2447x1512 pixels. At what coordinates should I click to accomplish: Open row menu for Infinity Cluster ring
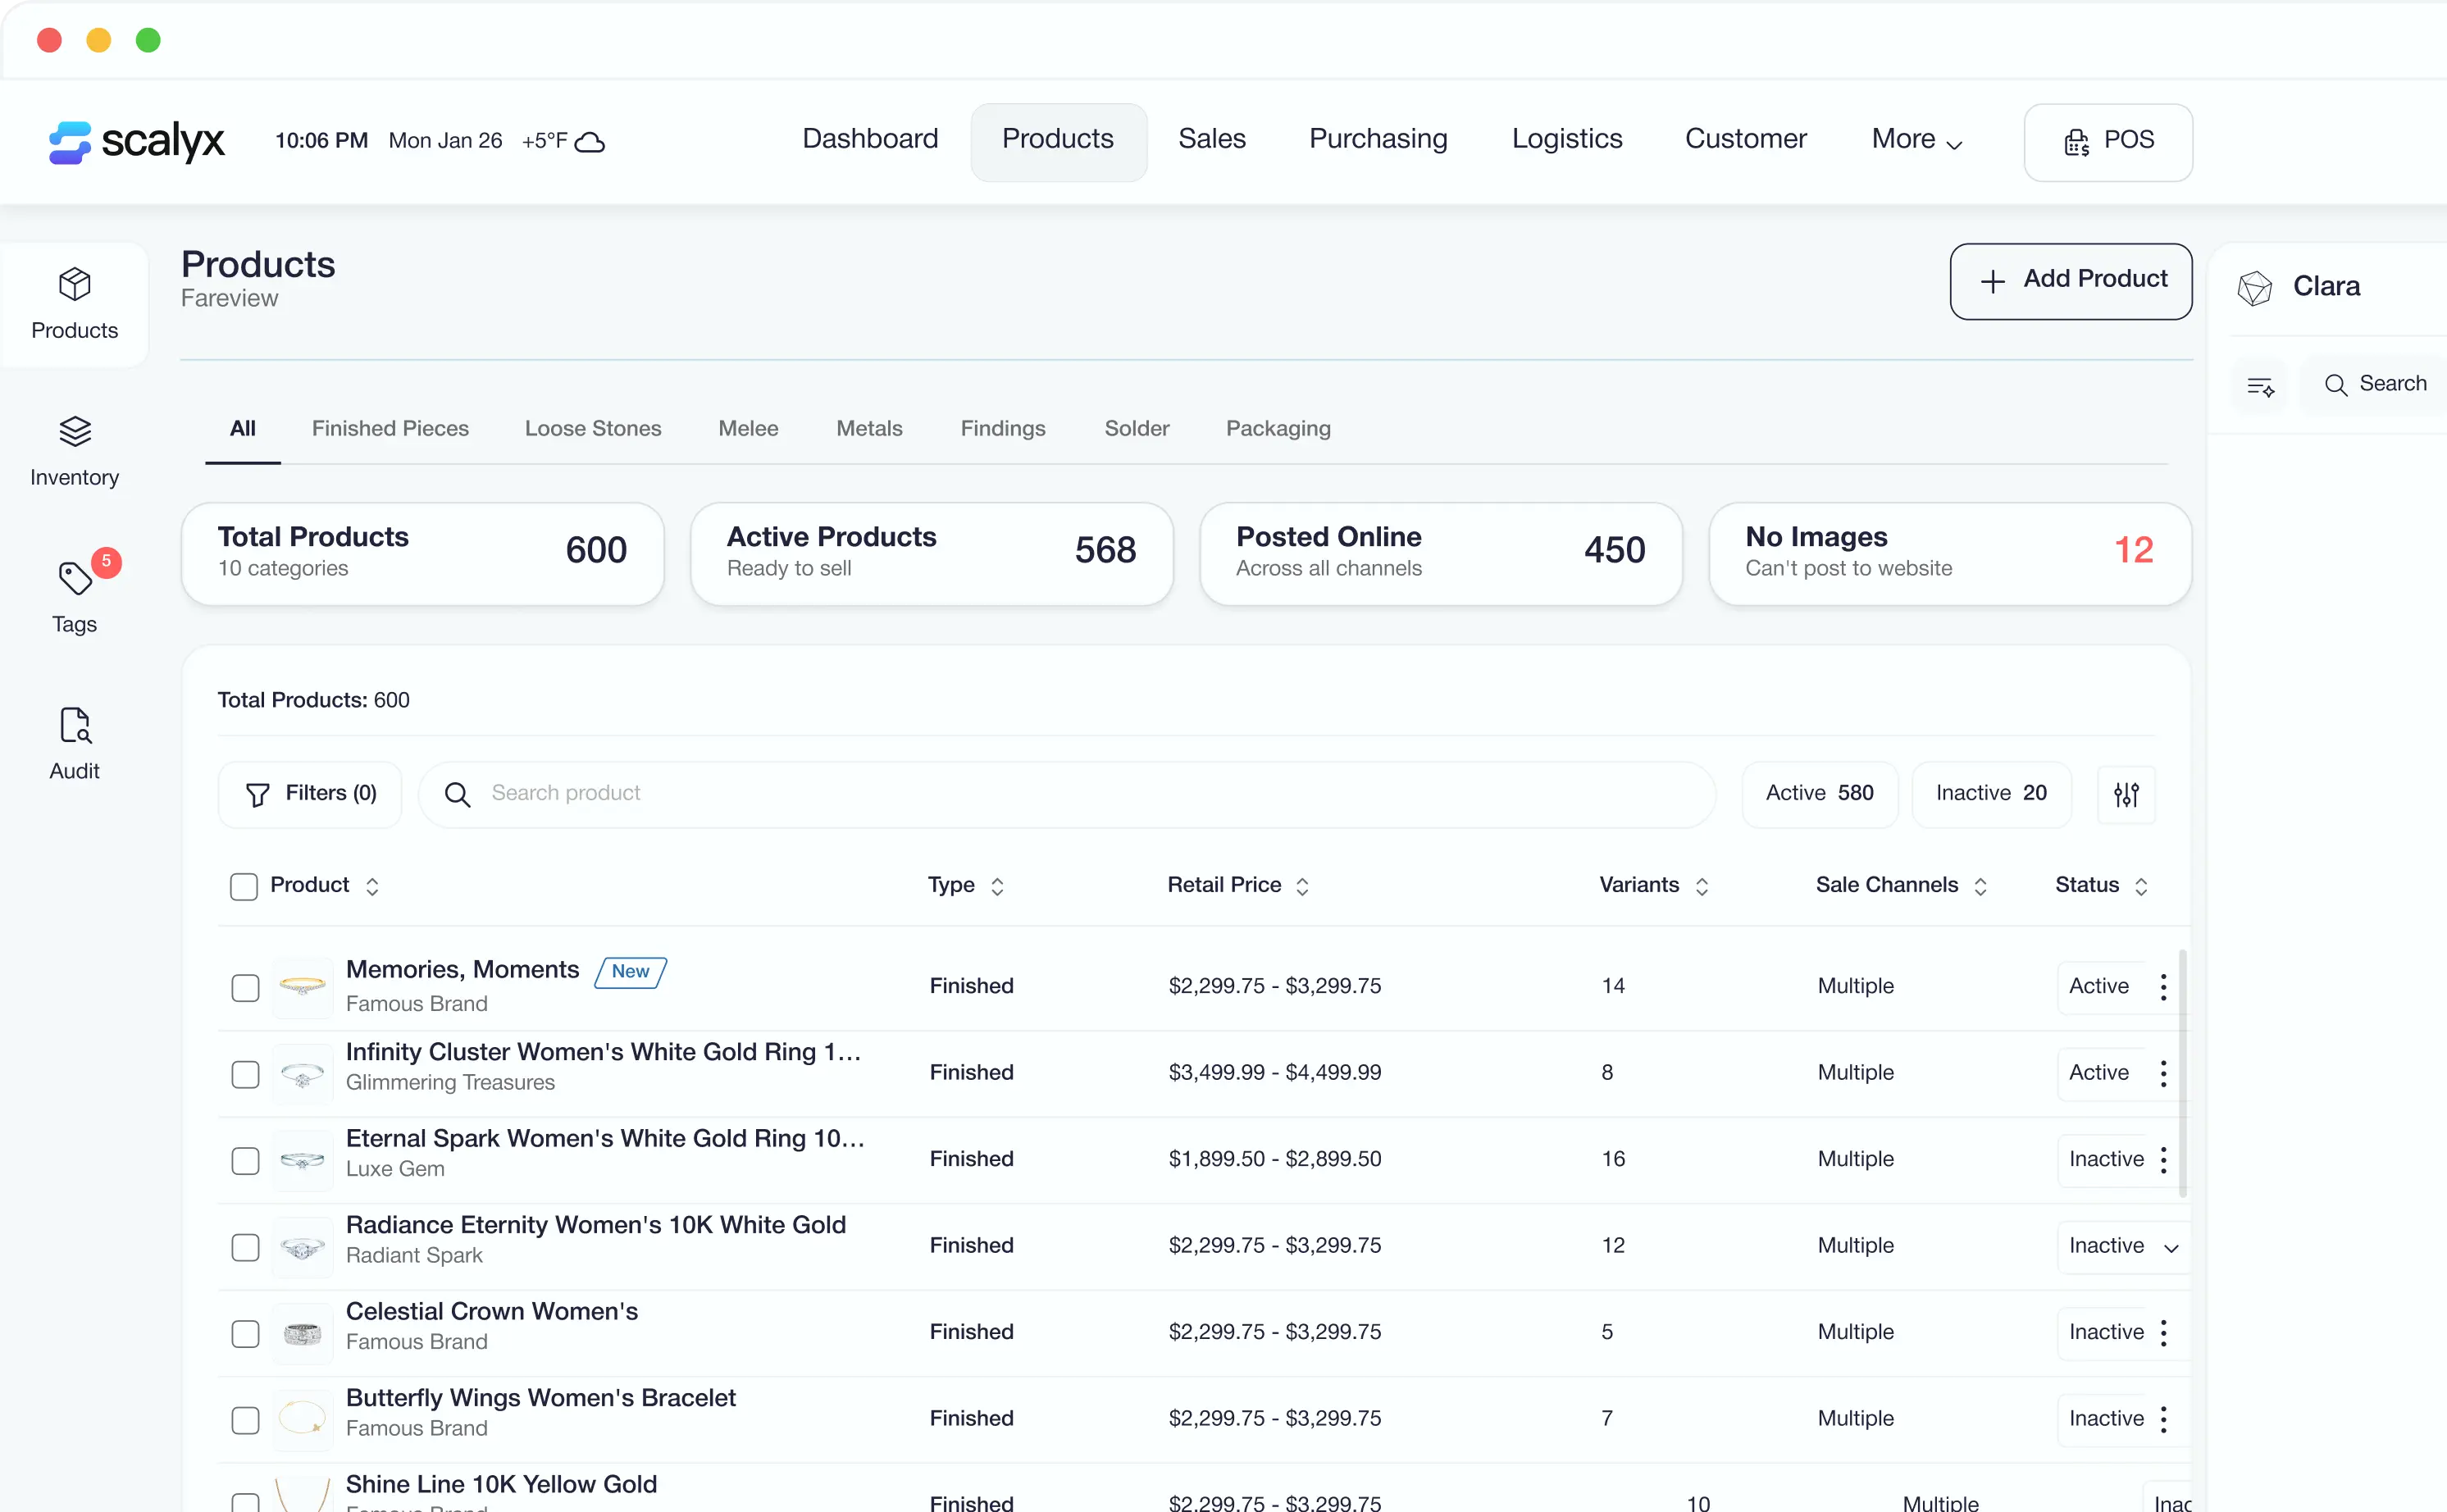click(2163, 1073)
